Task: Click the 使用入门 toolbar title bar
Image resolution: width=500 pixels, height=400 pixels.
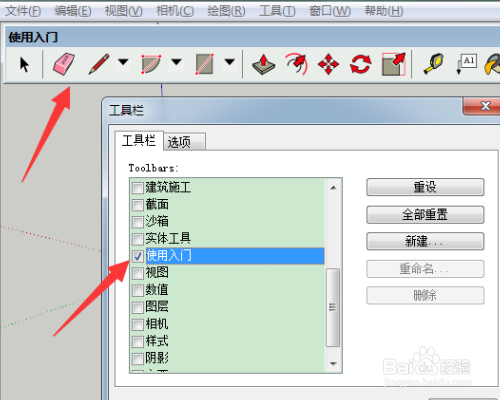Action: point(252,37)
